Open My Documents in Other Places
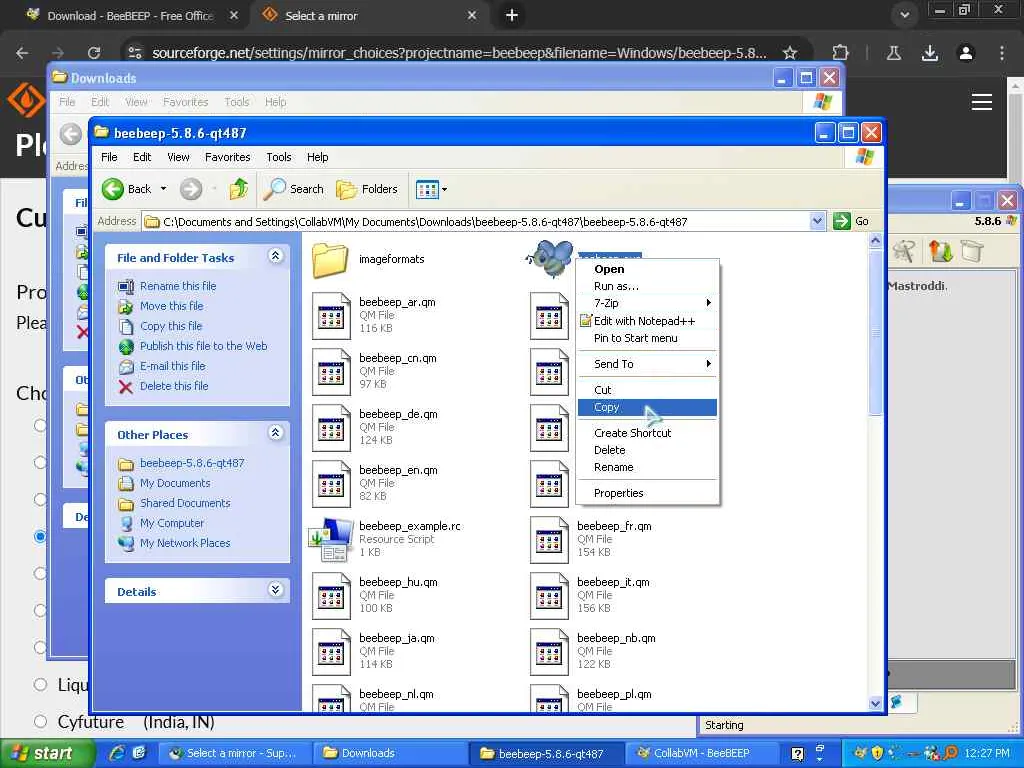1024x768 pixels. pos(175,483)
